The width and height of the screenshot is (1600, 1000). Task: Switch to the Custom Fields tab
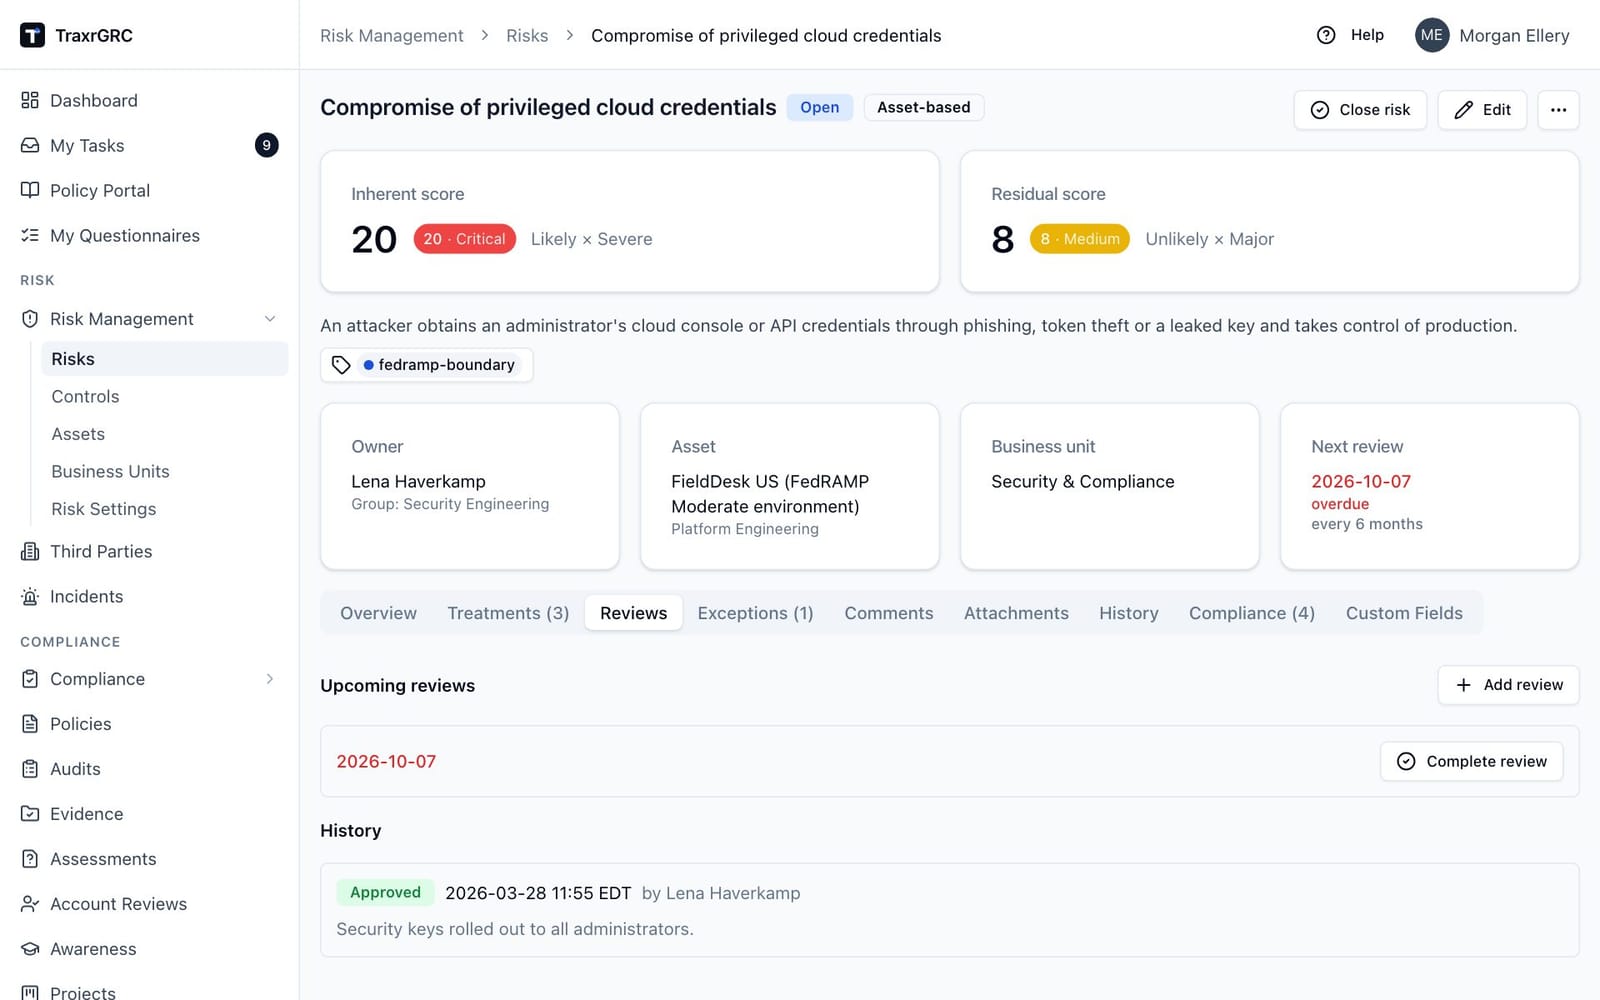click(1404, 613)
